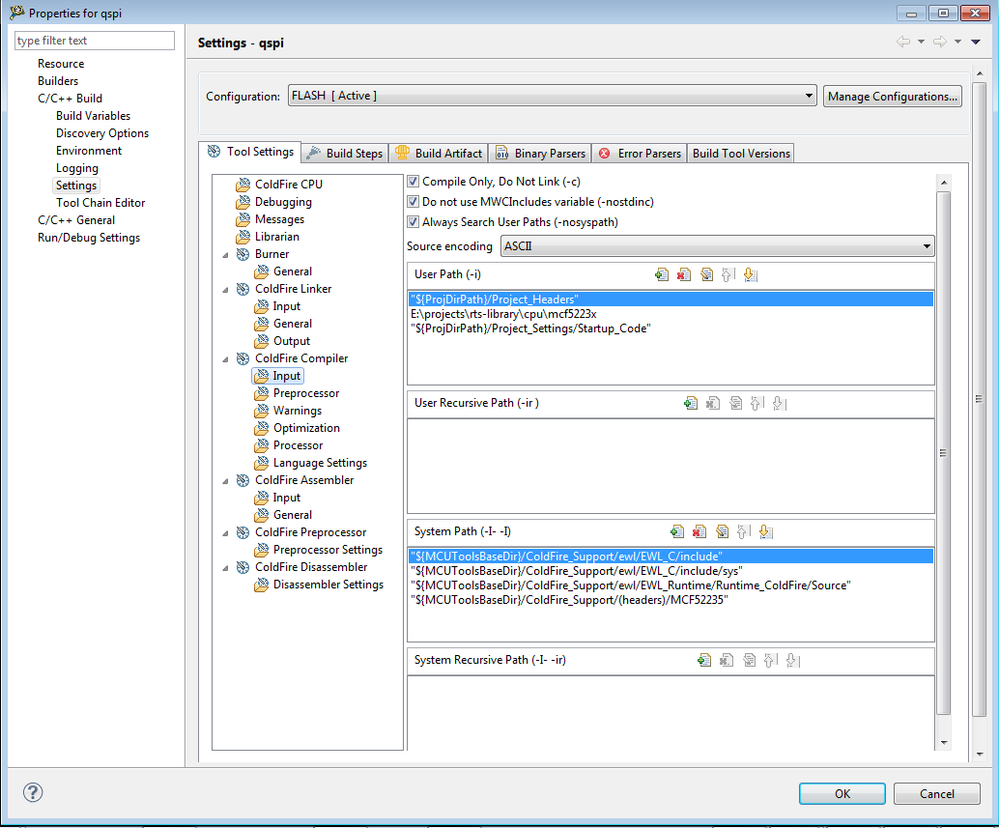Toggle Always Search User Paths (-nosyspath)
The image size is (999, 828).
413,222
